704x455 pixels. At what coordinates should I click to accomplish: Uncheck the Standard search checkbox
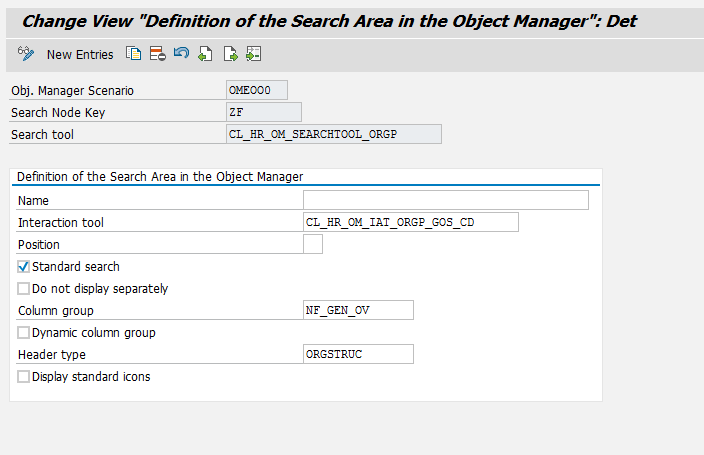(24, 267)
